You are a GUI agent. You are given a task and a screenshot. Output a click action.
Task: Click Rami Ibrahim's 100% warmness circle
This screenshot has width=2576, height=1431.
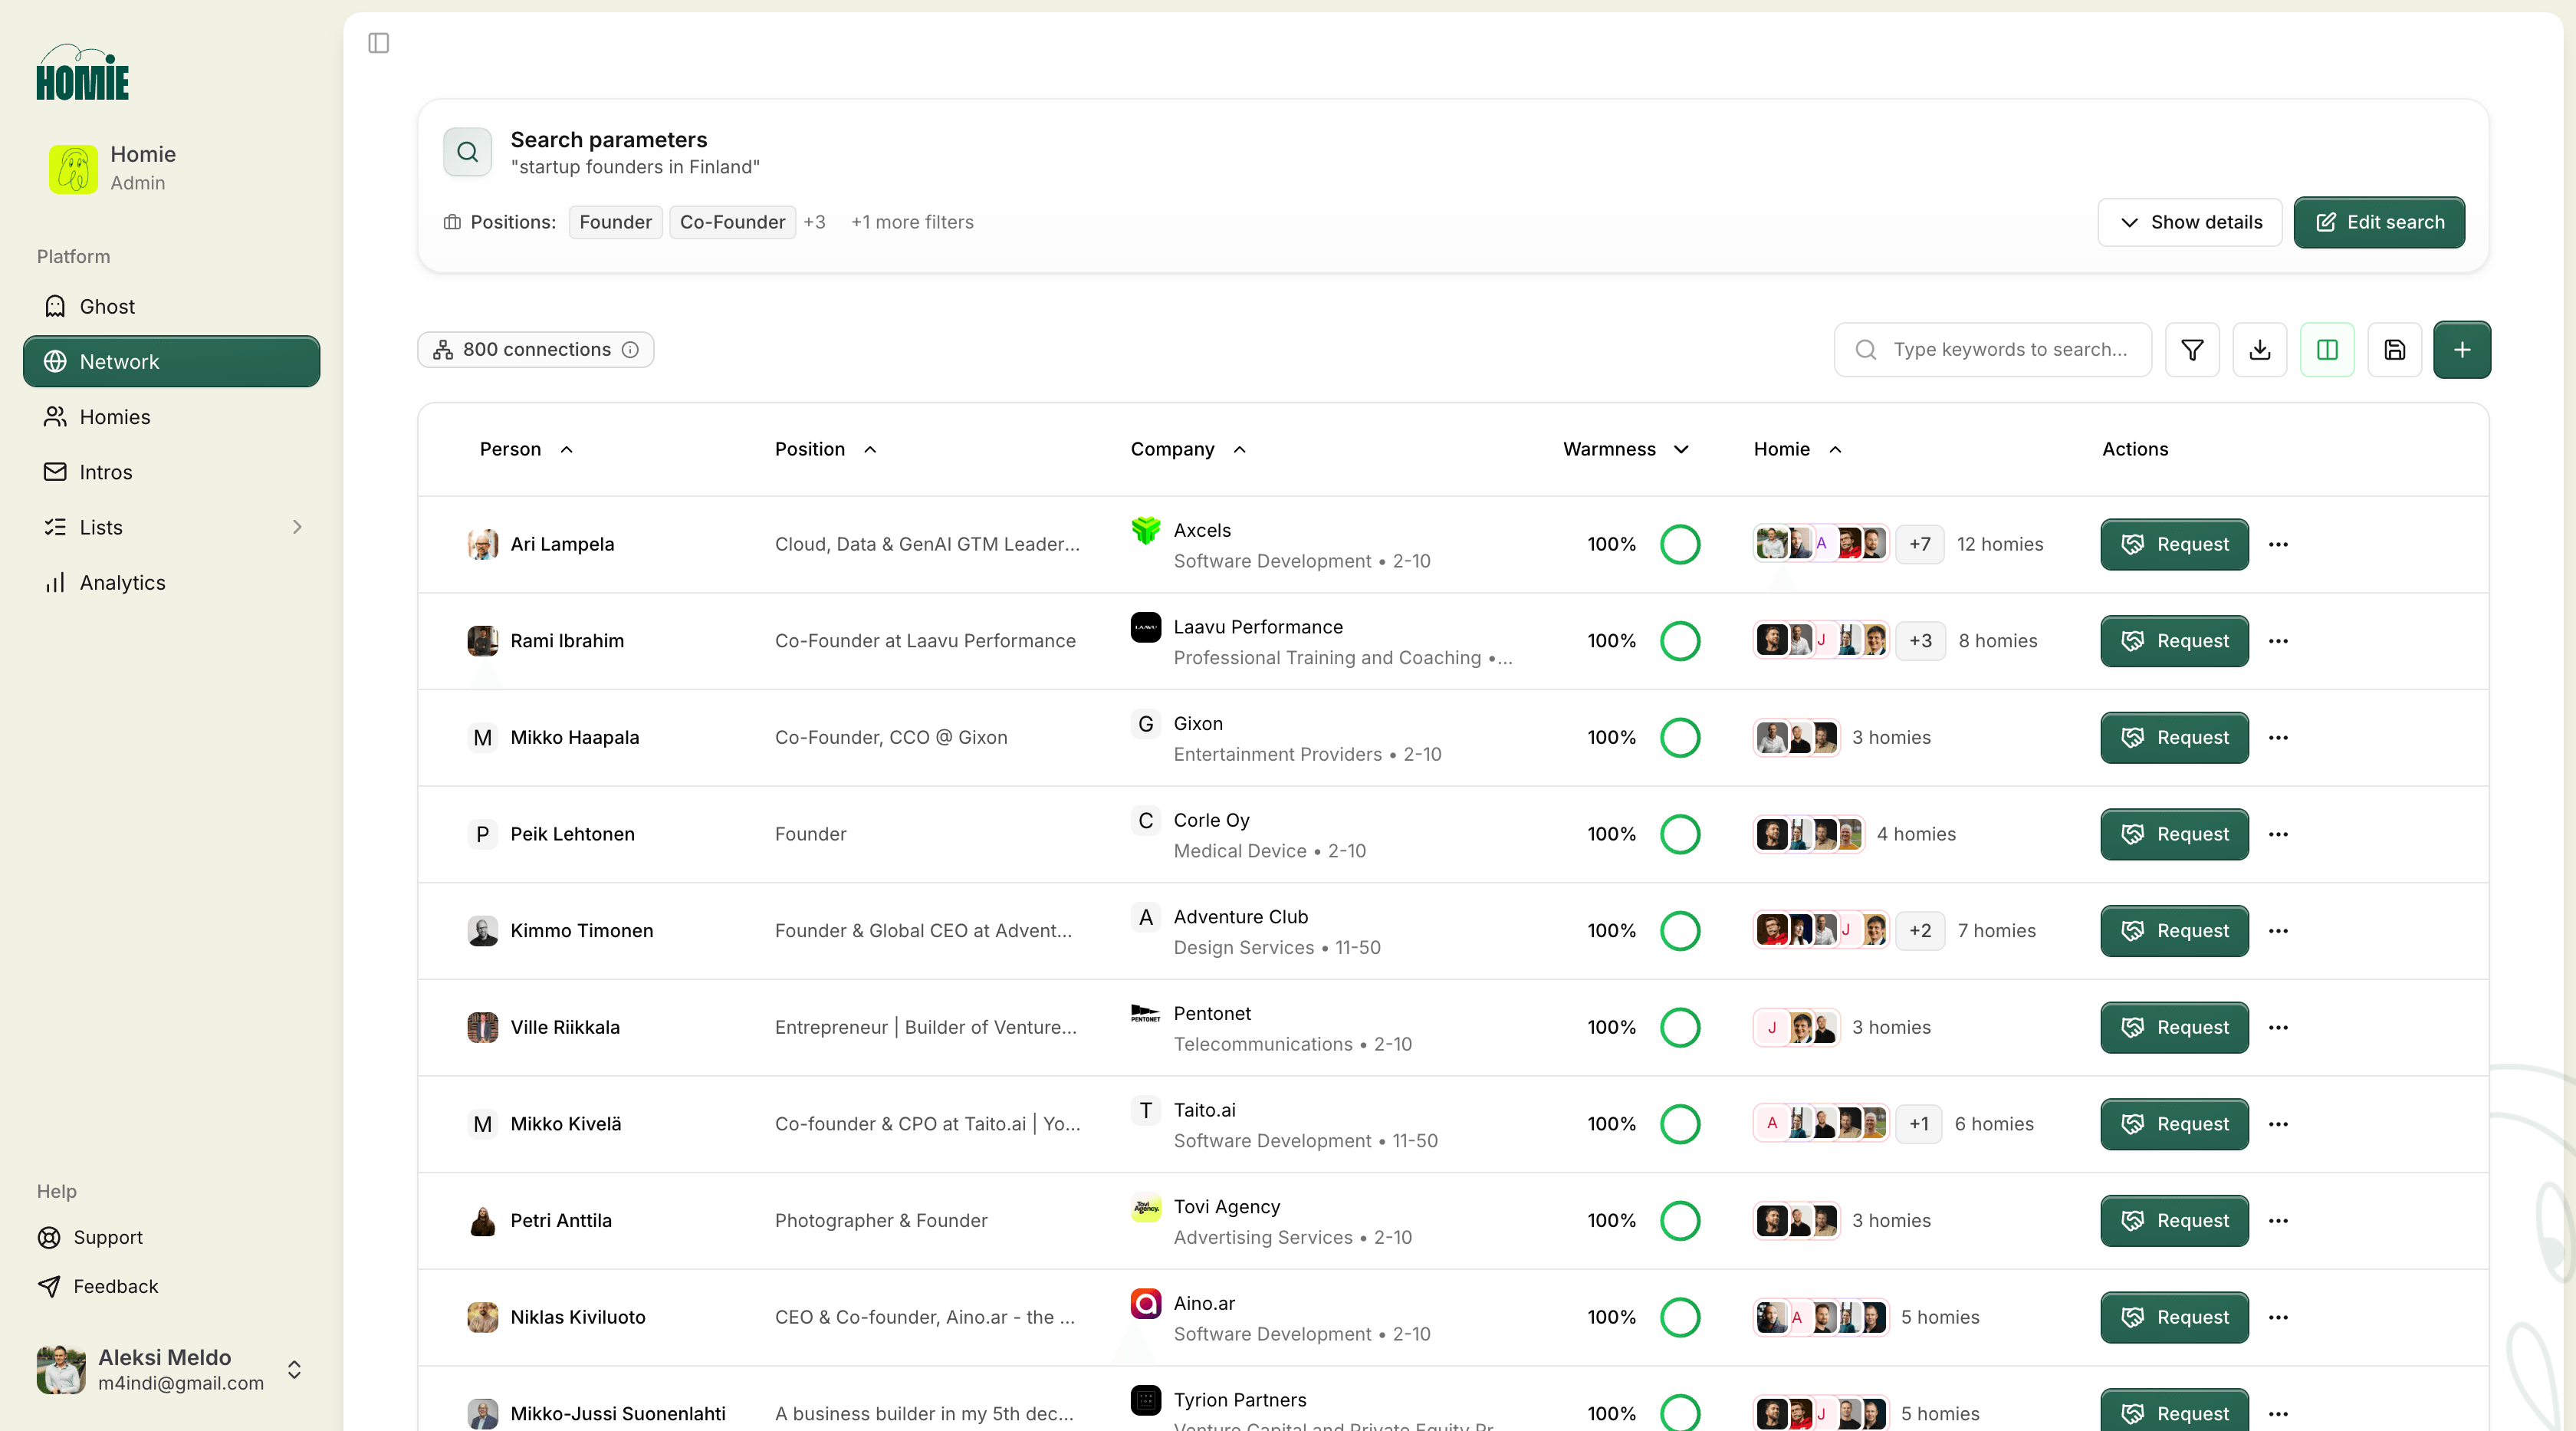point(1680,641)
